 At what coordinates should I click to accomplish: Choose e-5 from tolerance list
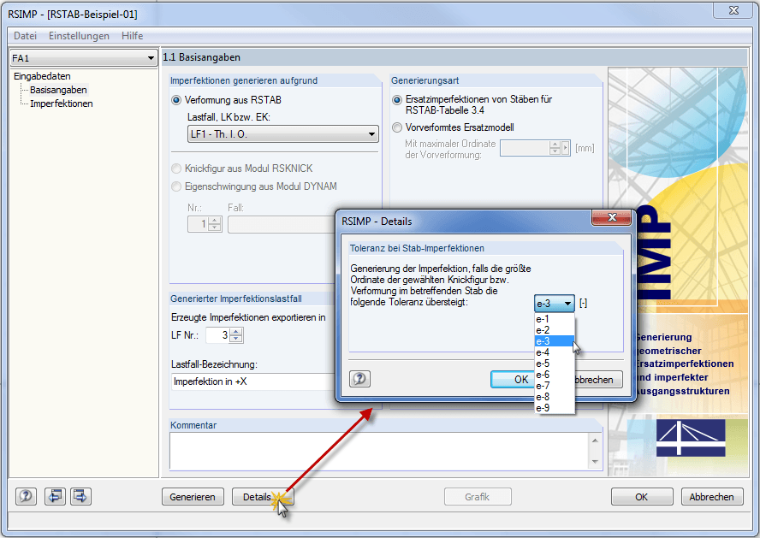tap(554, 364)
